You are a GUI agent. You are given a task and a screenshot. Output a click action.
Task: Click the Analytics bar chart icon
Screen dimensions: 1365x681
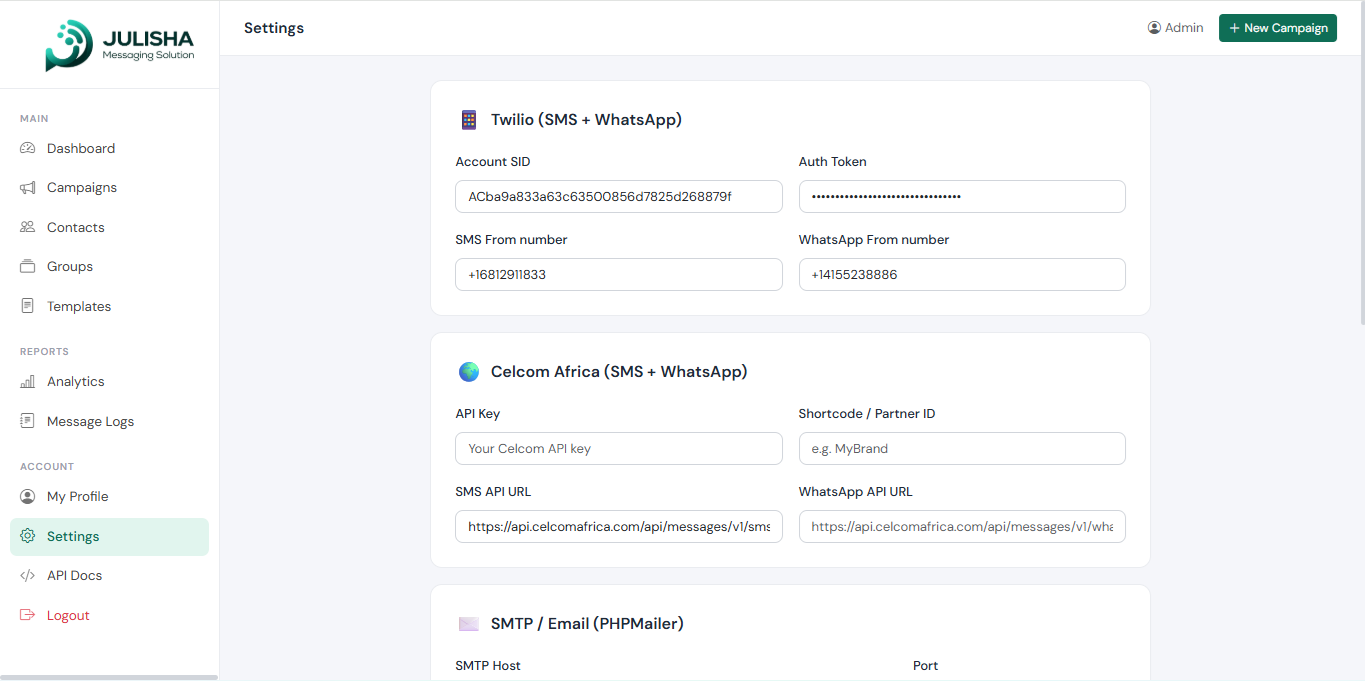click(x=28, y=382)
